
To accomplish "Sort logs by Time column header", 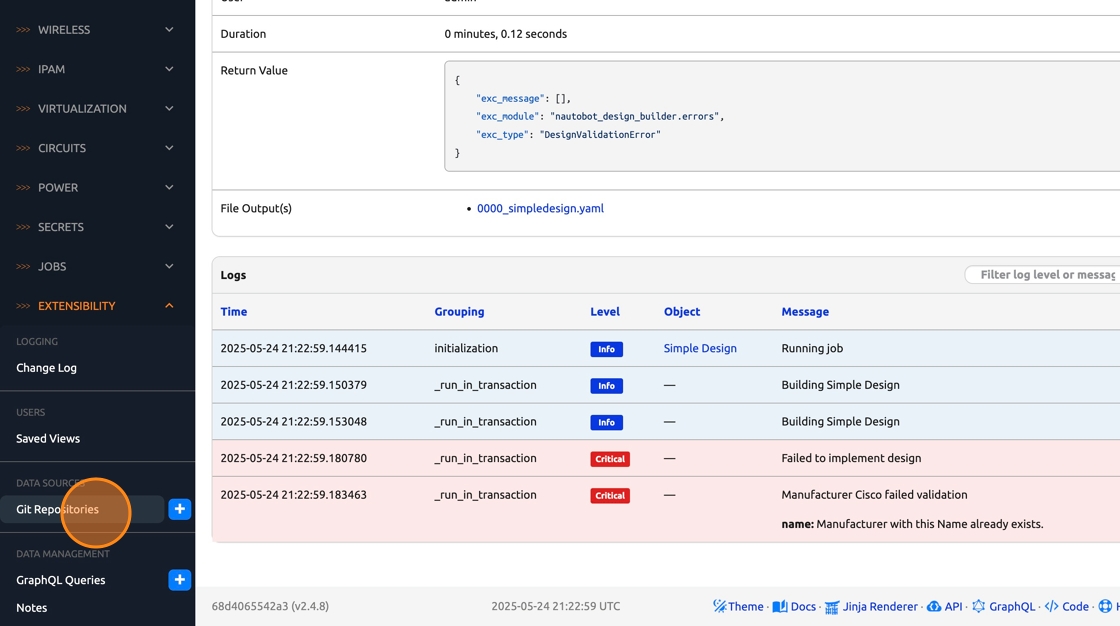I will pyautogui.click(x=234, y=311).
